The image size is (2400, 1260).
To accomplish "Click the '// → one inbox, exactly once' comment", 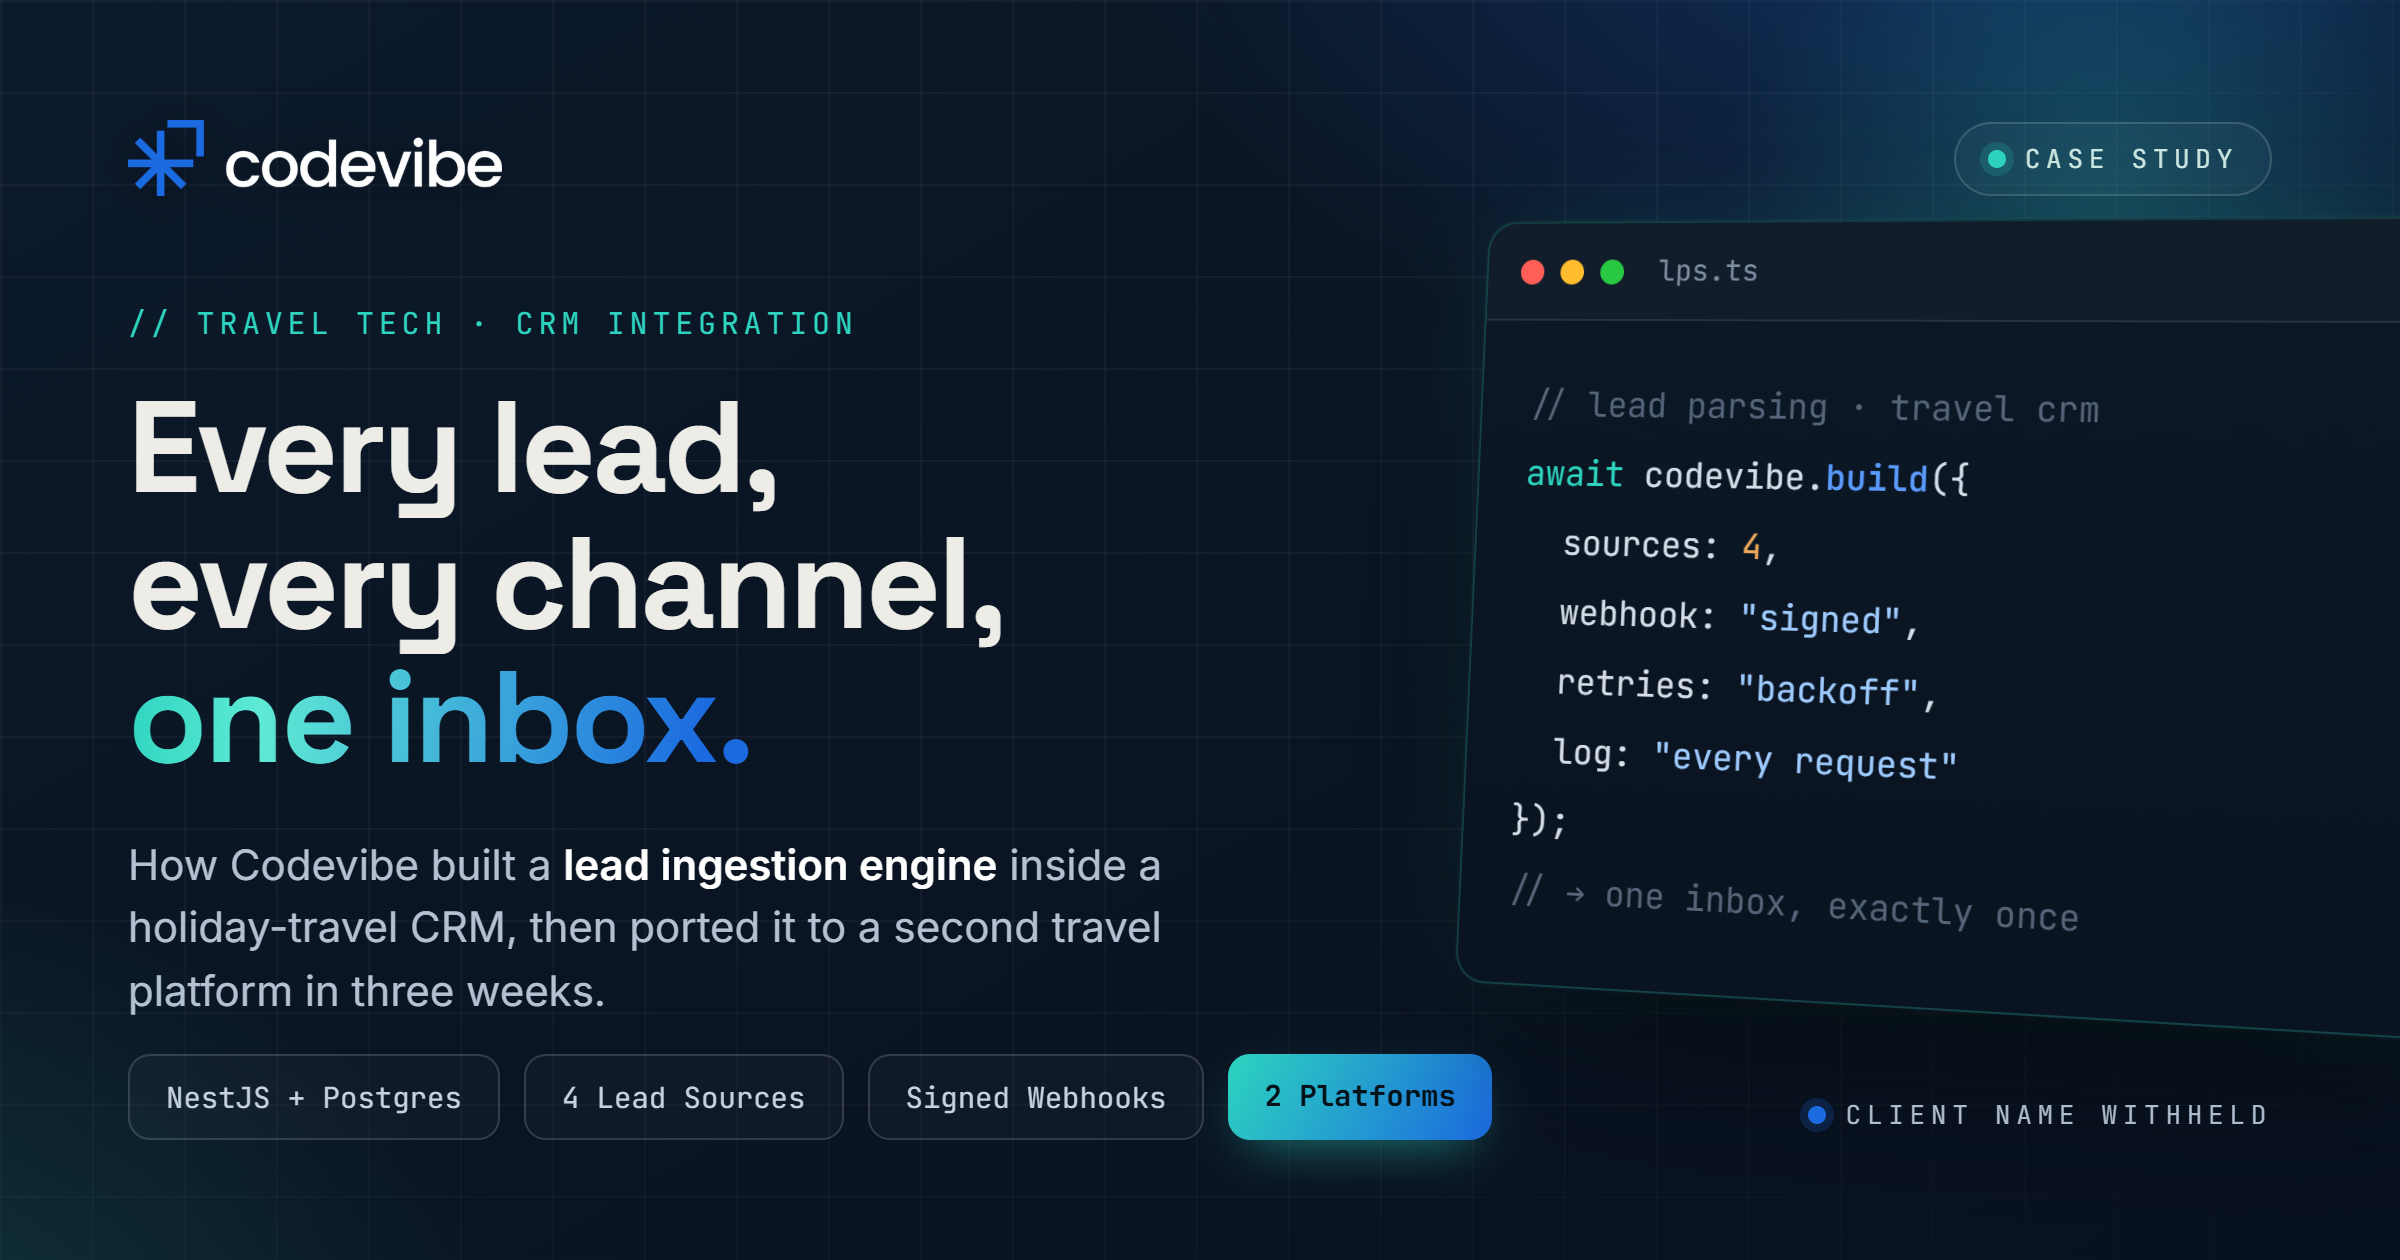I will pyautogui.click(x=1795, y=903).
